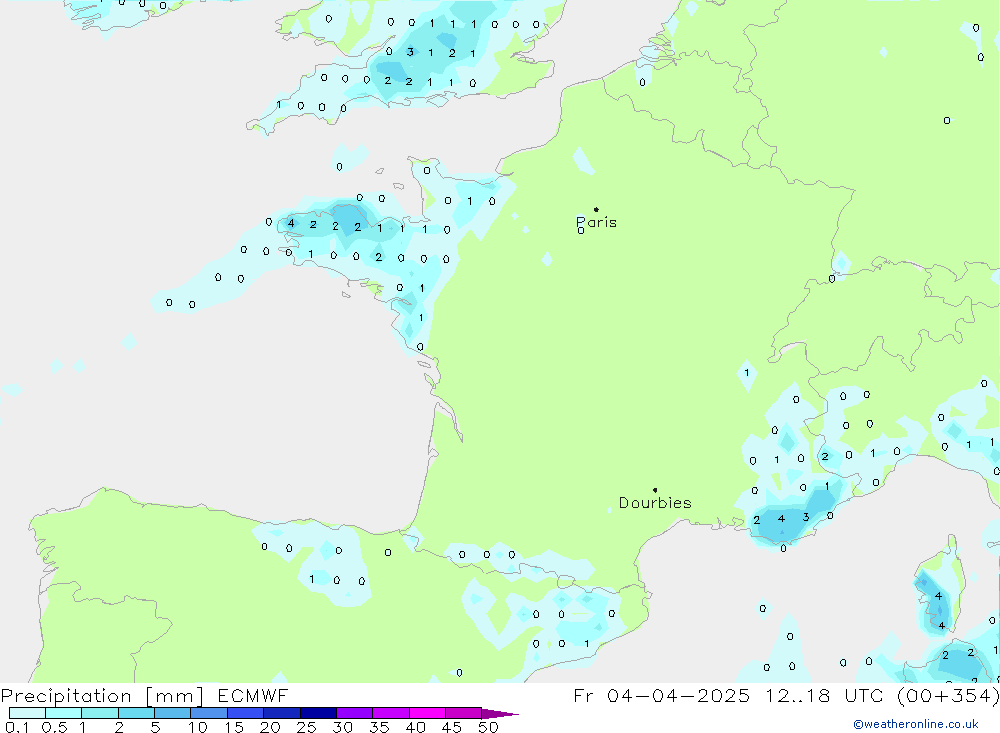Viewport: 1000px width, 733px height.
Task: Click the value 1 east of Lyon area
Action: 747,373
